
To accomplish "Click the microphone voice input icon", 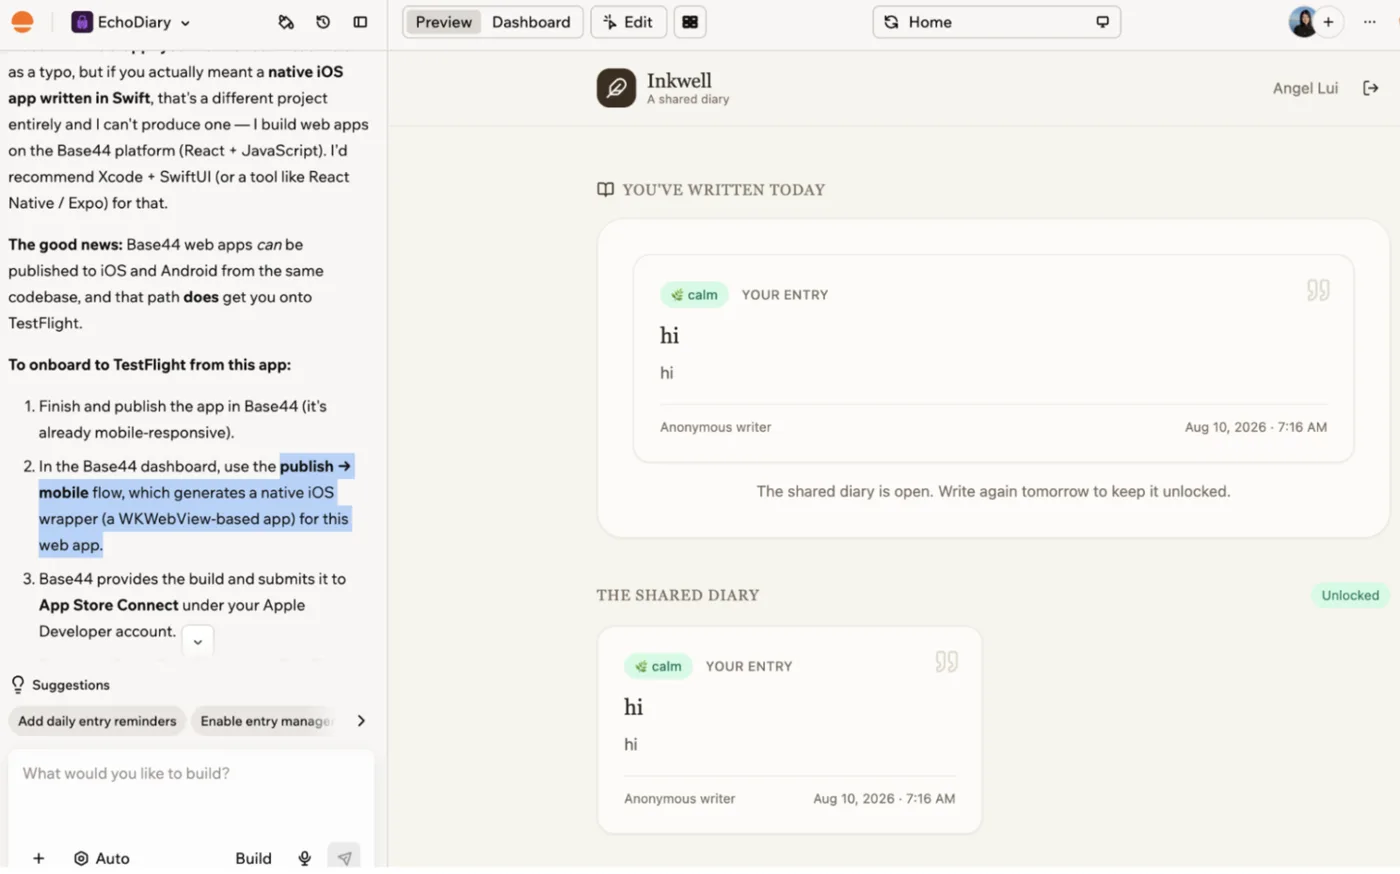I will (305, 858).
